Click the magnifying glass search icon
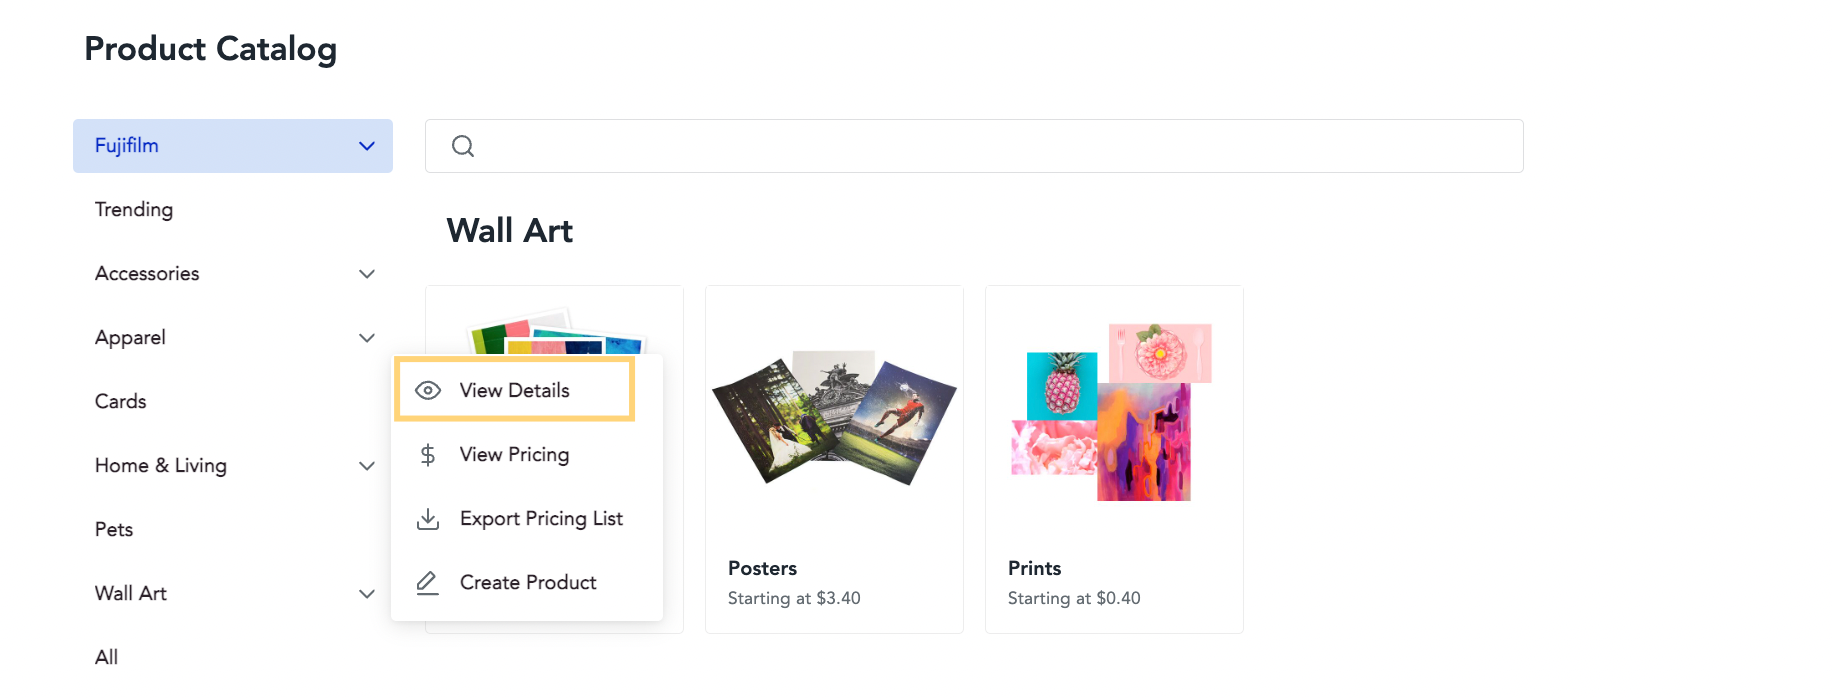1832x698 pixels. 463,146
